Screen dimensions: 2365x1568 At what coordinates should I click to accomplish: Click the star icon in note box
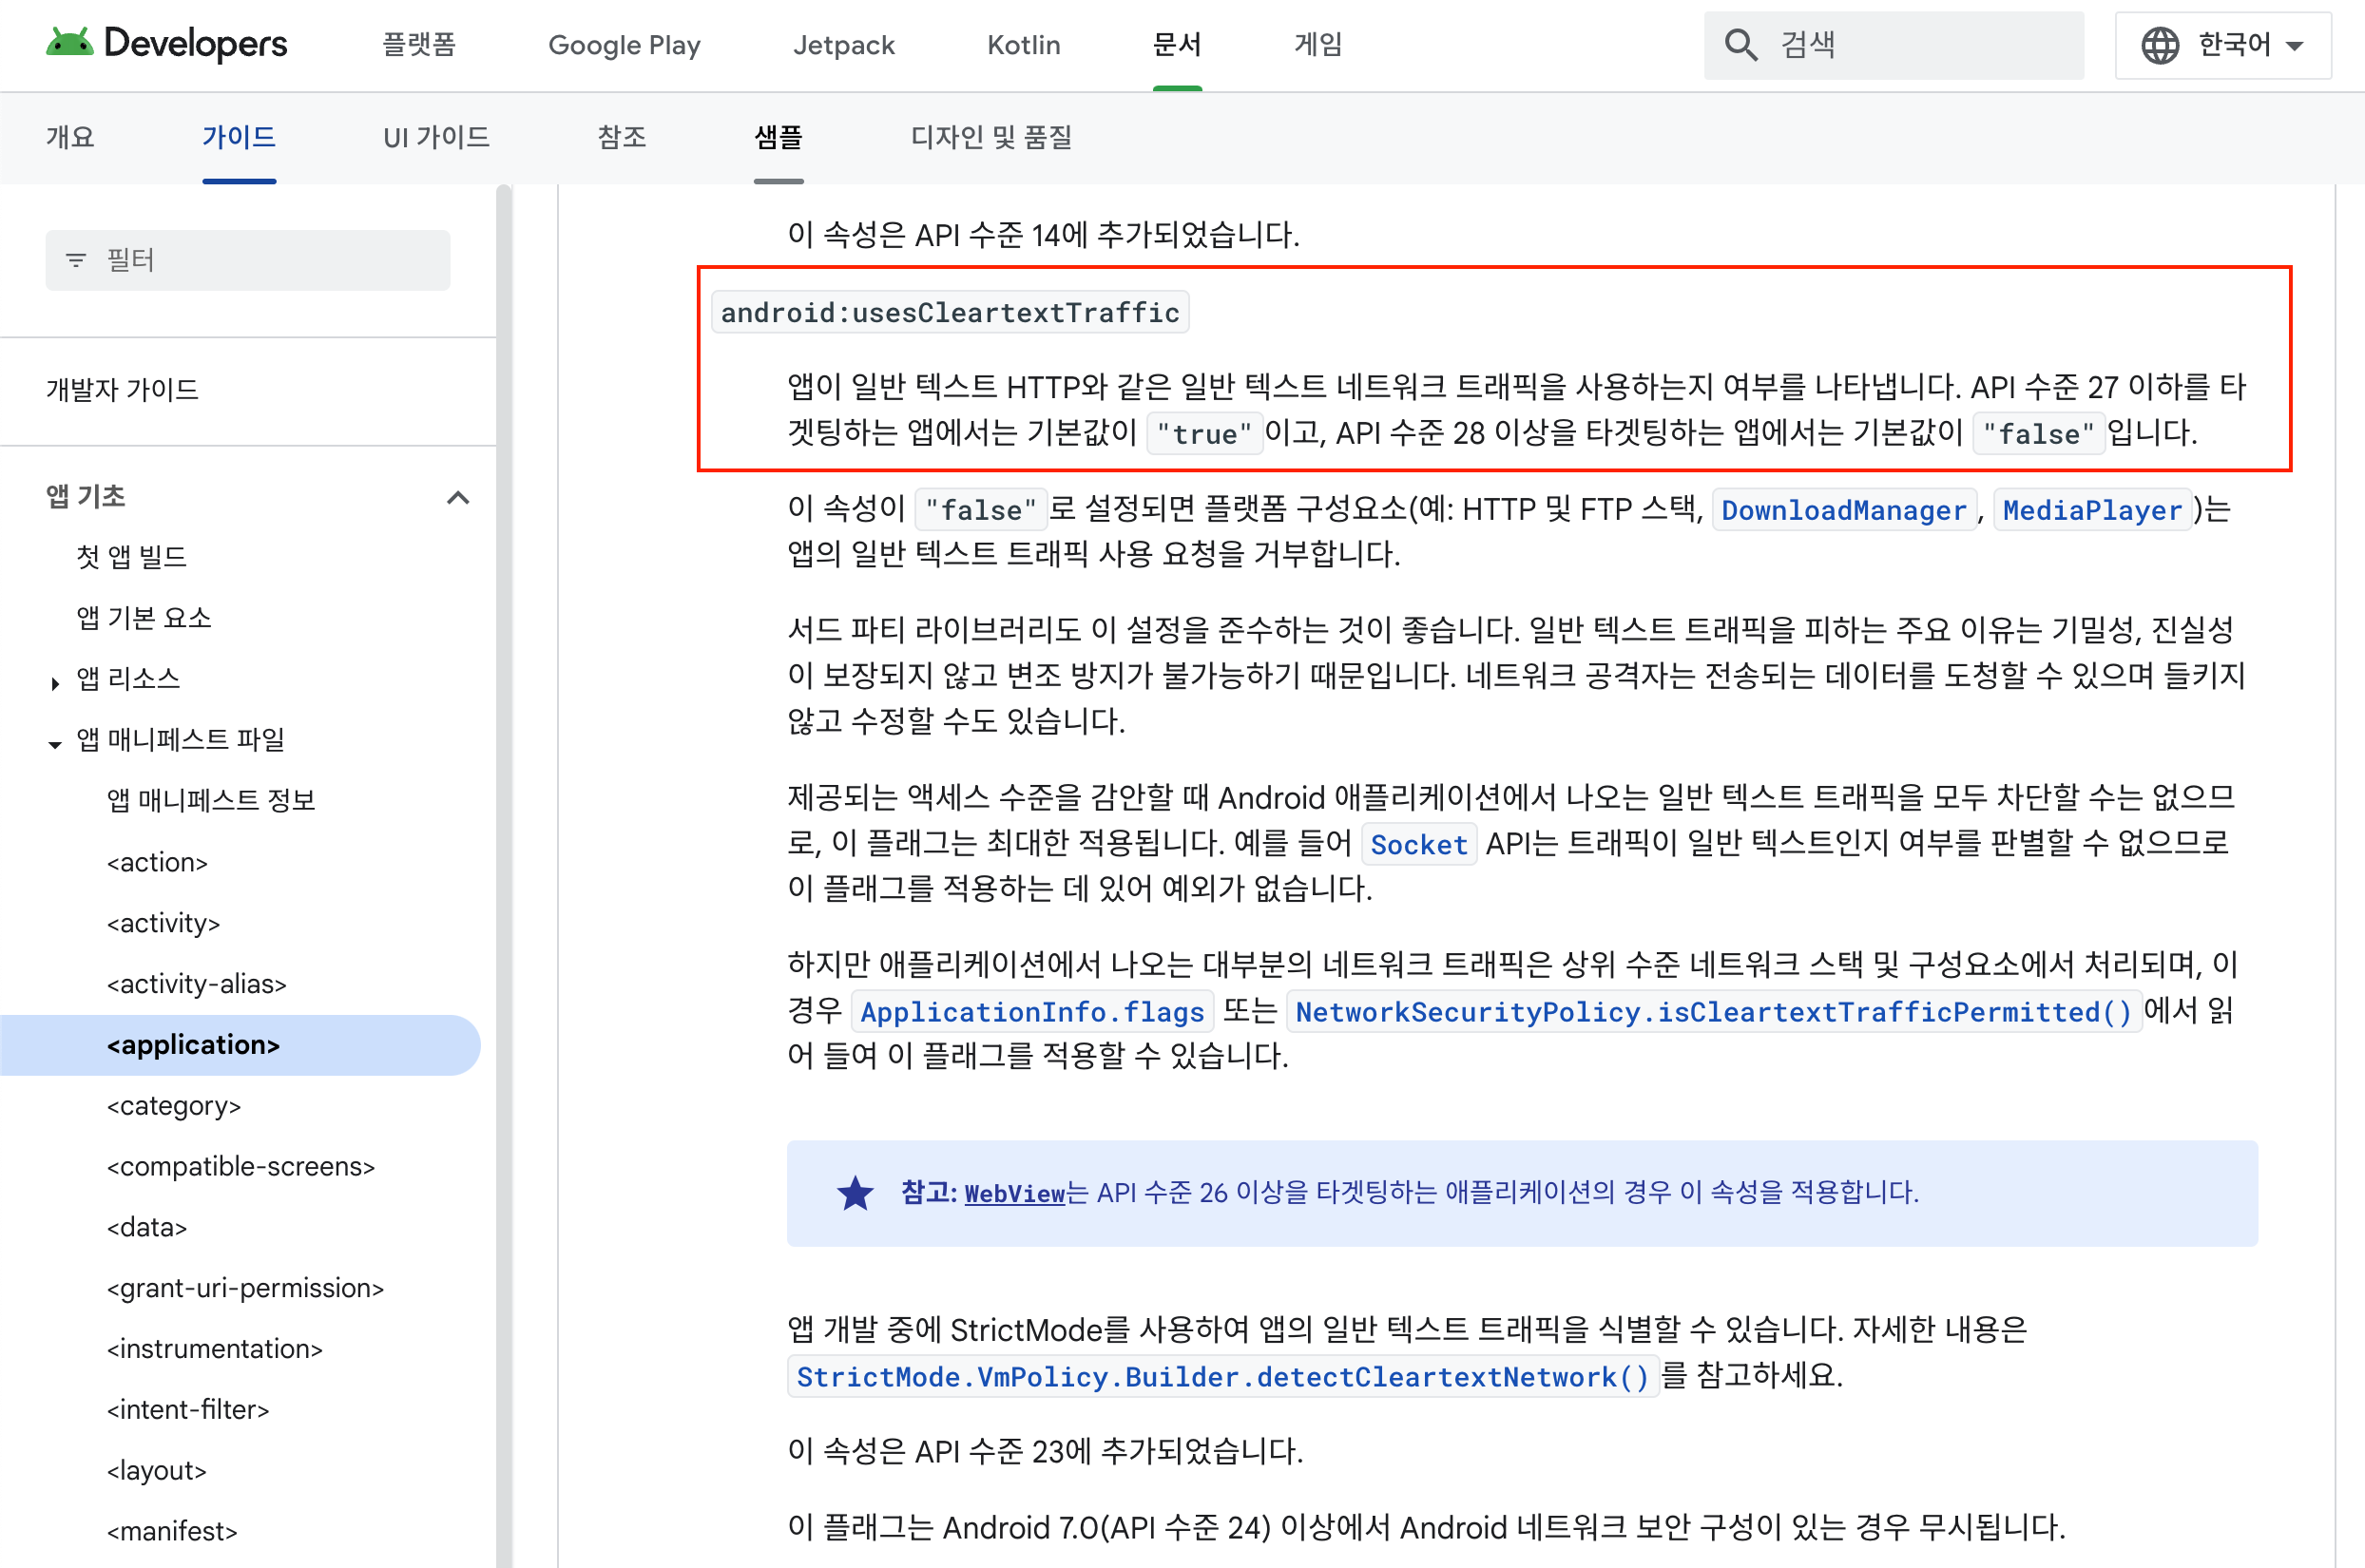[x=855, y=1193]
